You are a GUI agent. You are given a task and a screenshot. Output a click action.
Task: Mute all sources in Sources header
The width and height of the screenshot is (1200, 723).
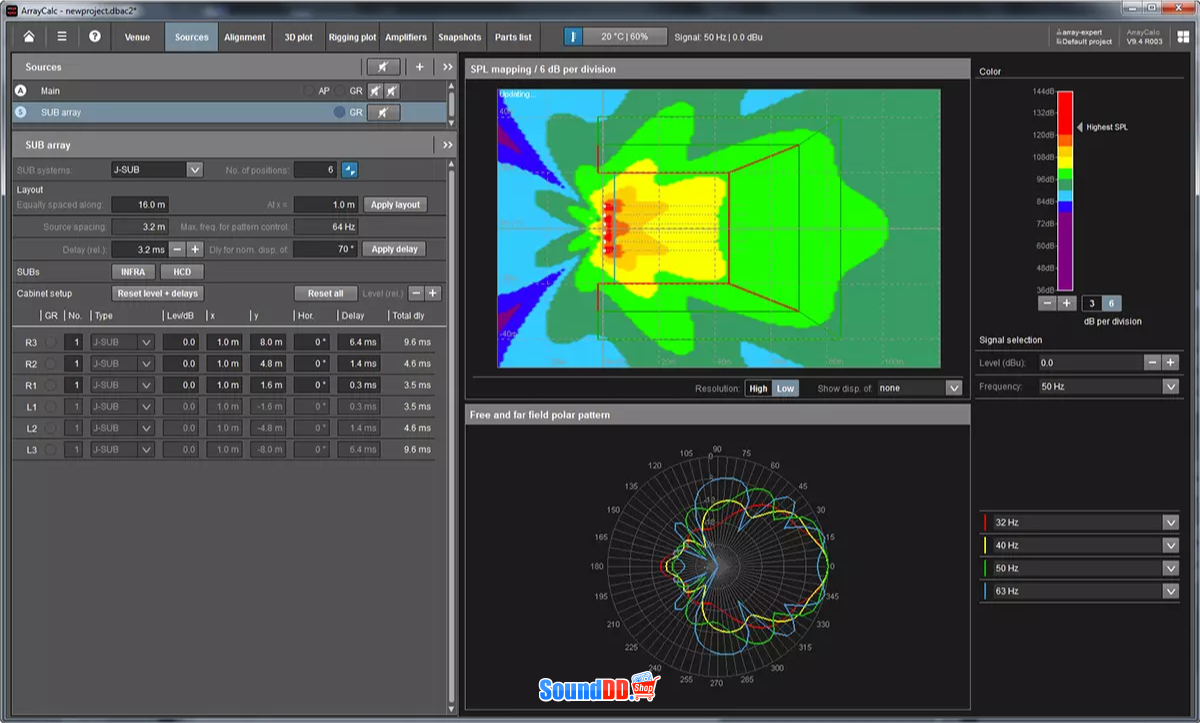(x=383, y=67)
